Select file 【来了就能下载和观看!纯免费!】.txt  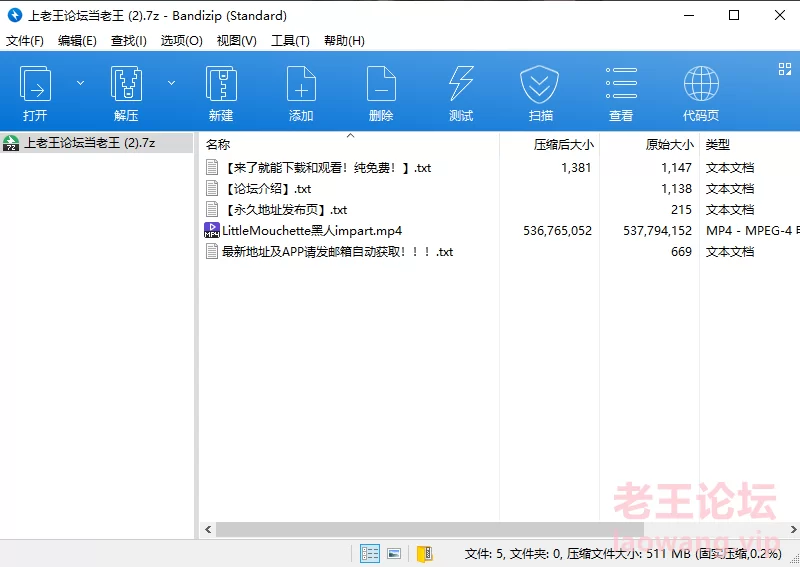click(x=327, y=168)
